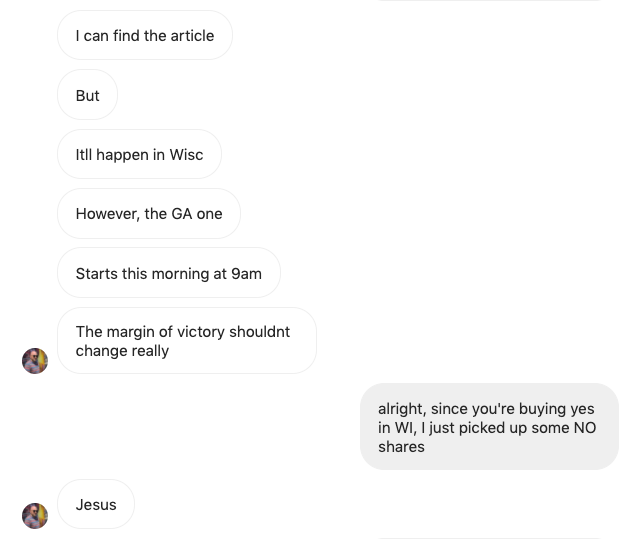Click the word 'shares' in the gray bubble
This screenshot has width=628, height=539.
401,447
